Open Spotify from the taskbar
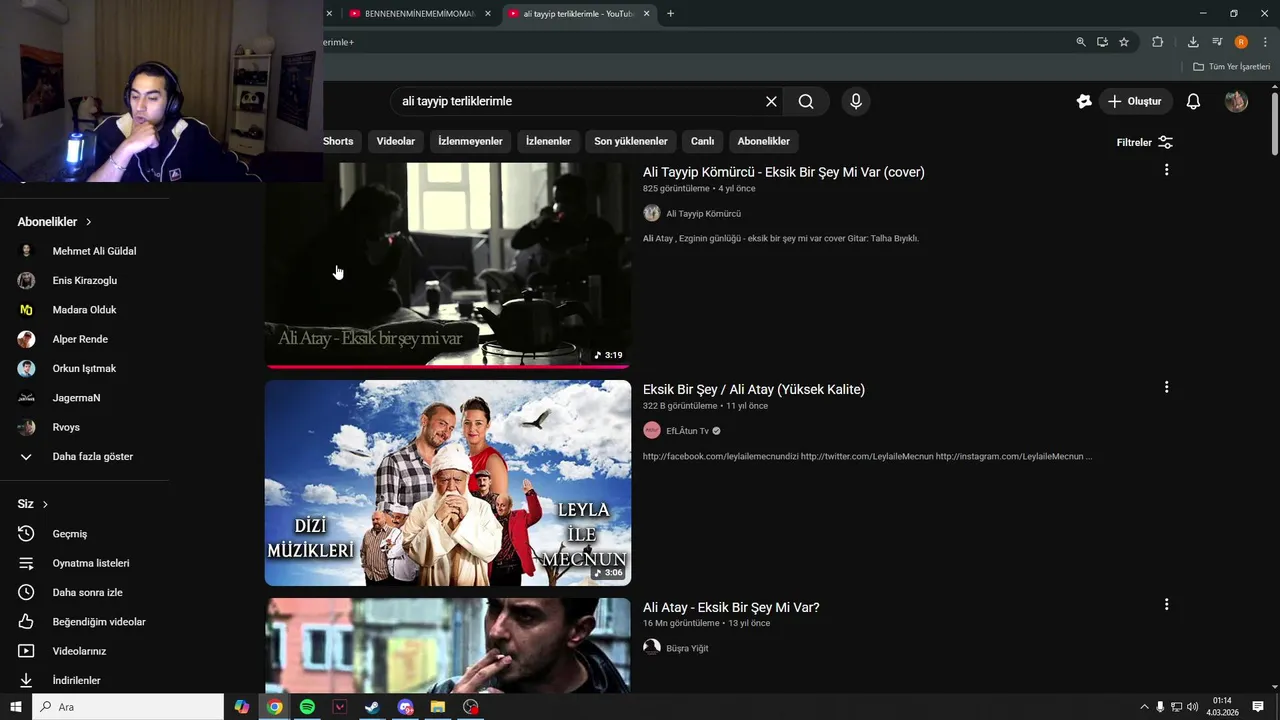This screenshot has width=1280, height=720. [x=307, y=707]
